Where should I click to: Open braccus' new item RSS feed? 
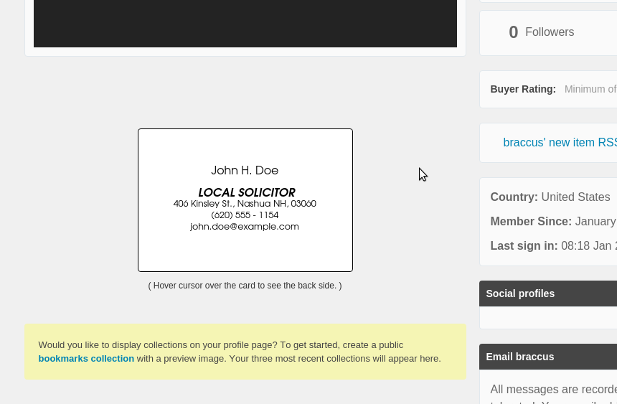pyautogui.click(x=559, y=143)
